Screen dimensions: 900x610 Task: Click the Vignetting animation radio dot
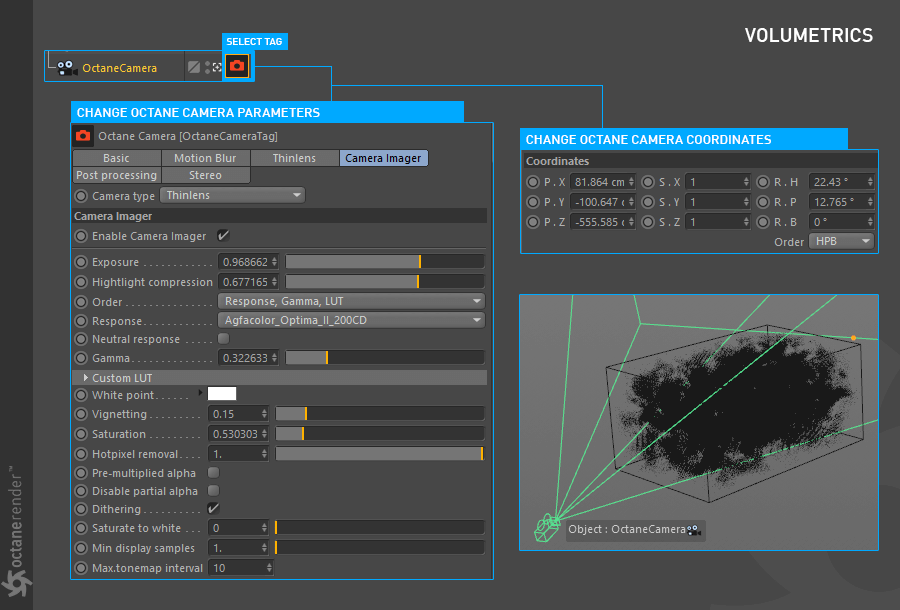81,414
